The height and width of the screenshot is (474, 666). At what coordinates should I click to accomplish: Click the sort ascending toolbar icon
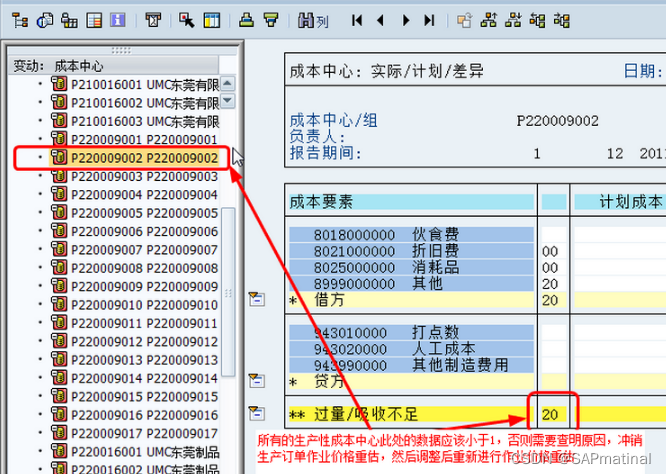tap(246, 20)
